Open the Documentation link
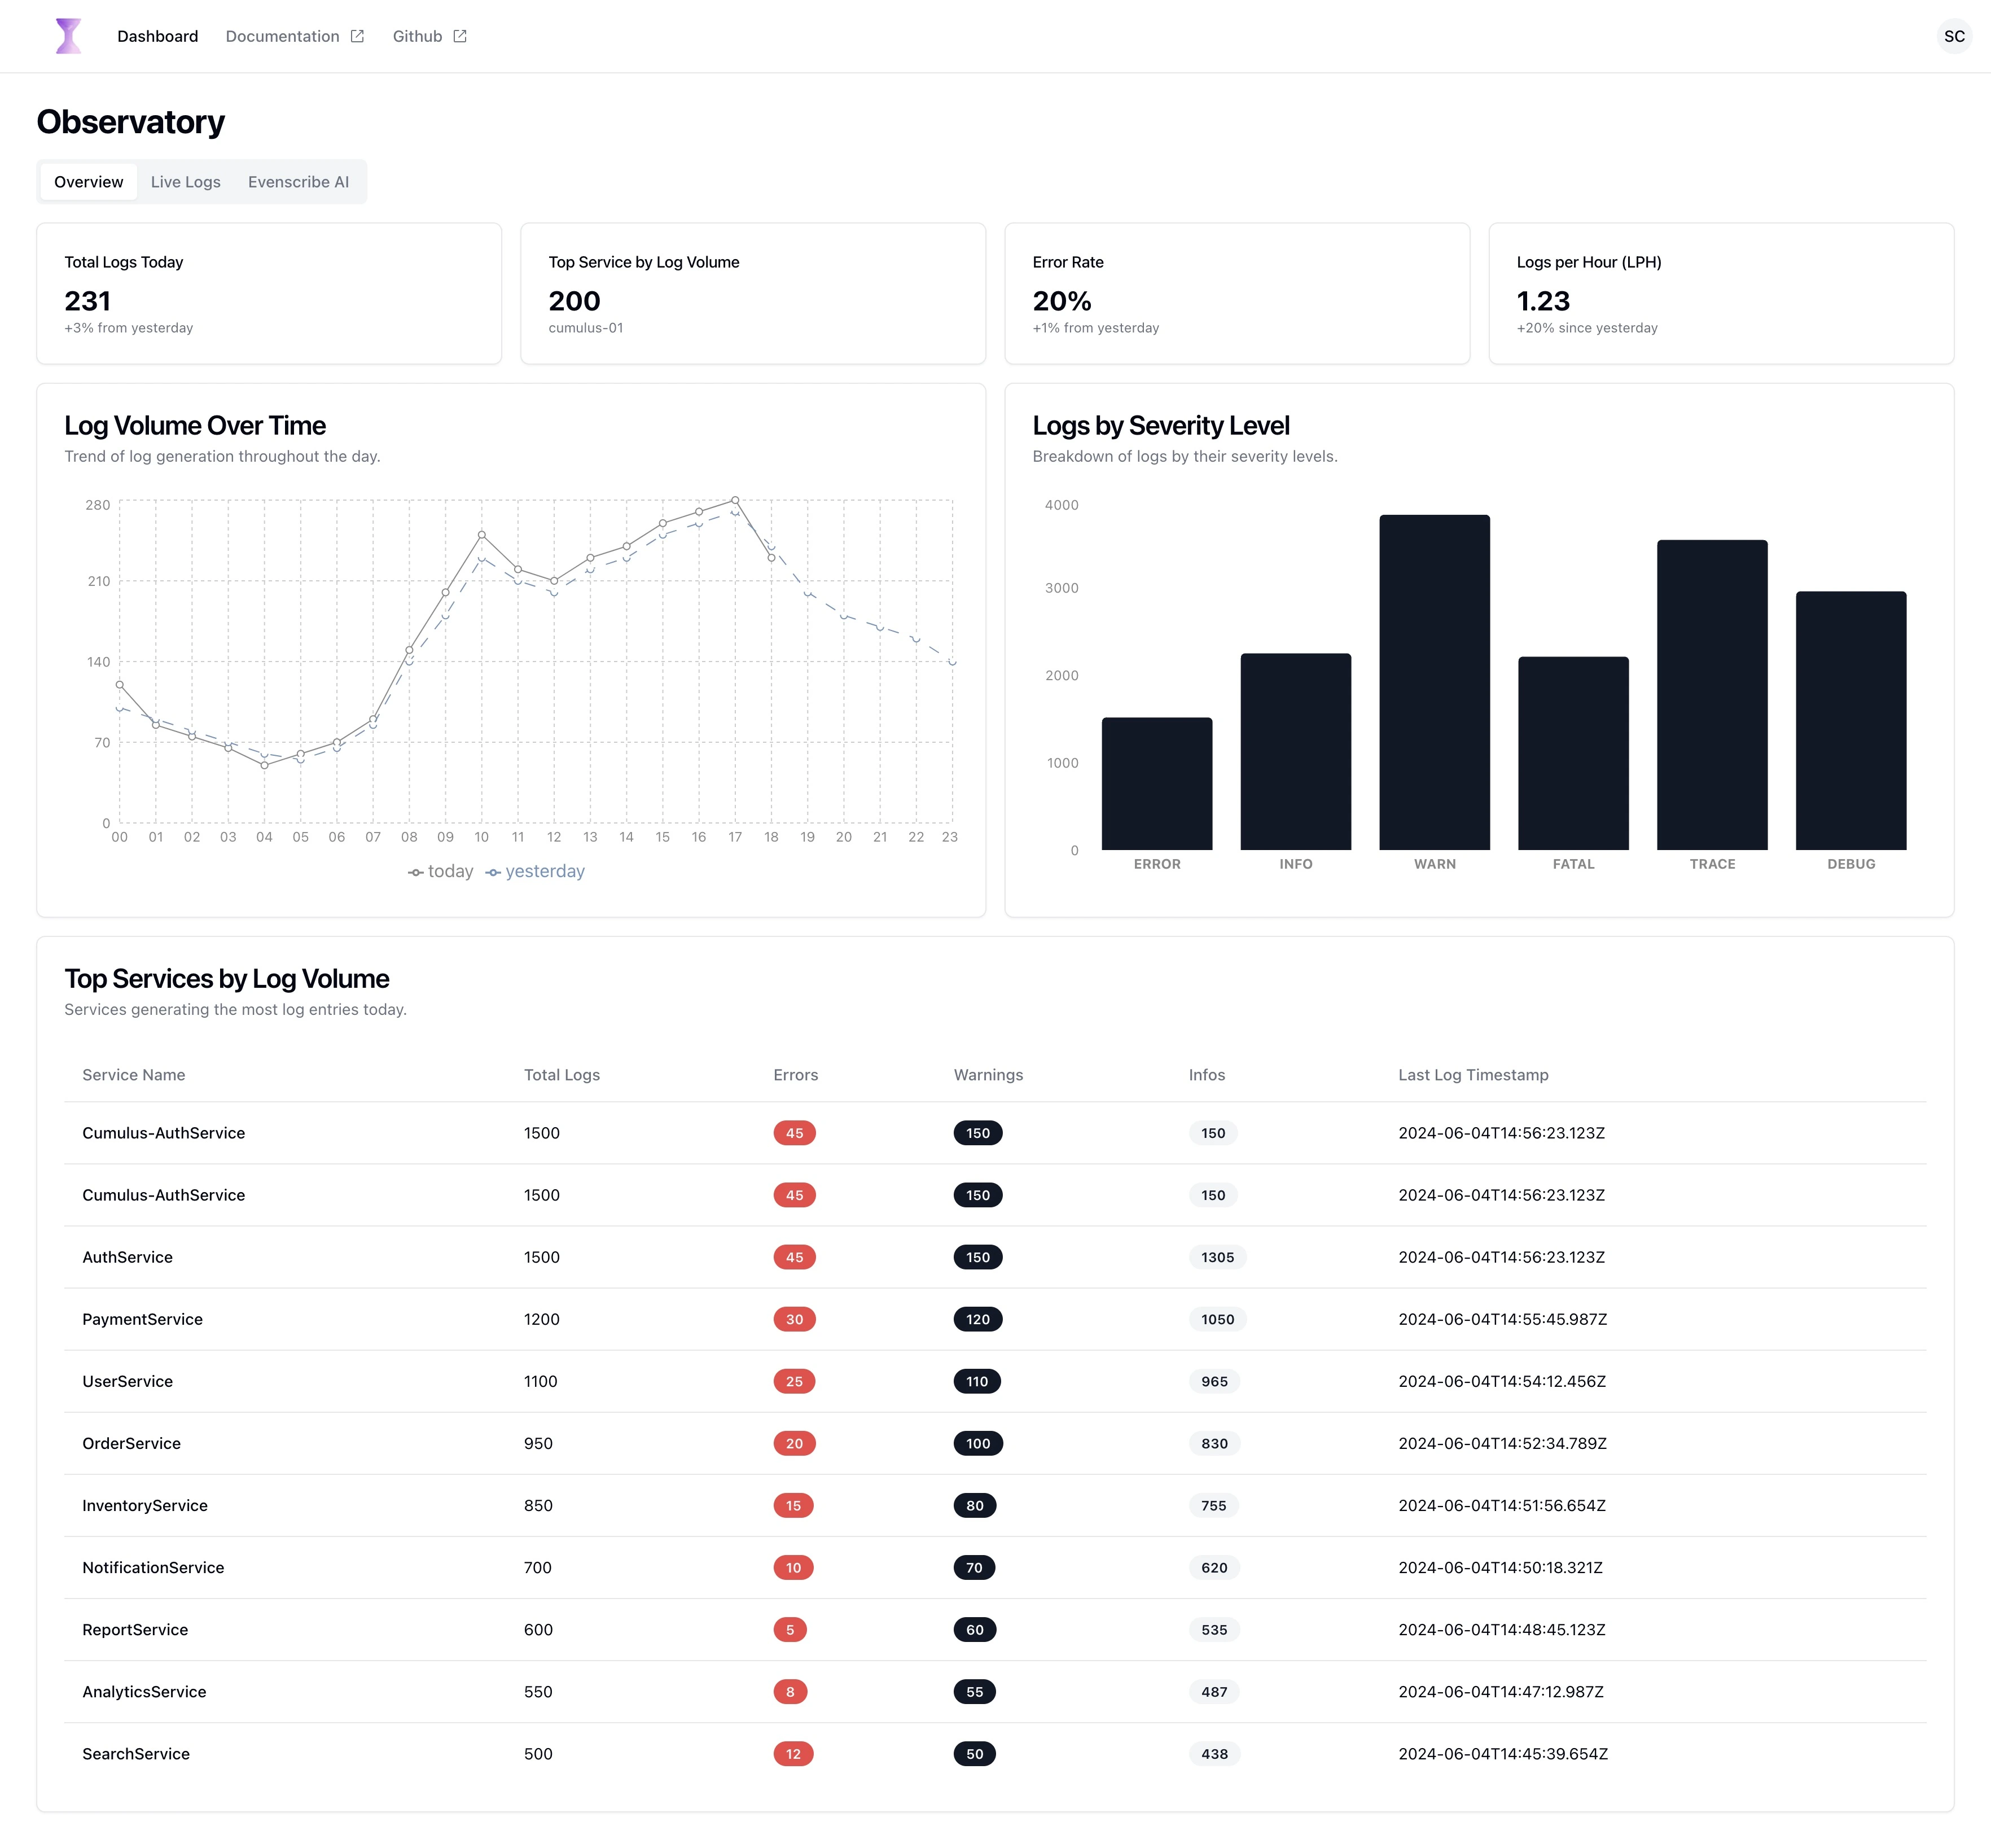1991x1848 pixels. point(282,36)
